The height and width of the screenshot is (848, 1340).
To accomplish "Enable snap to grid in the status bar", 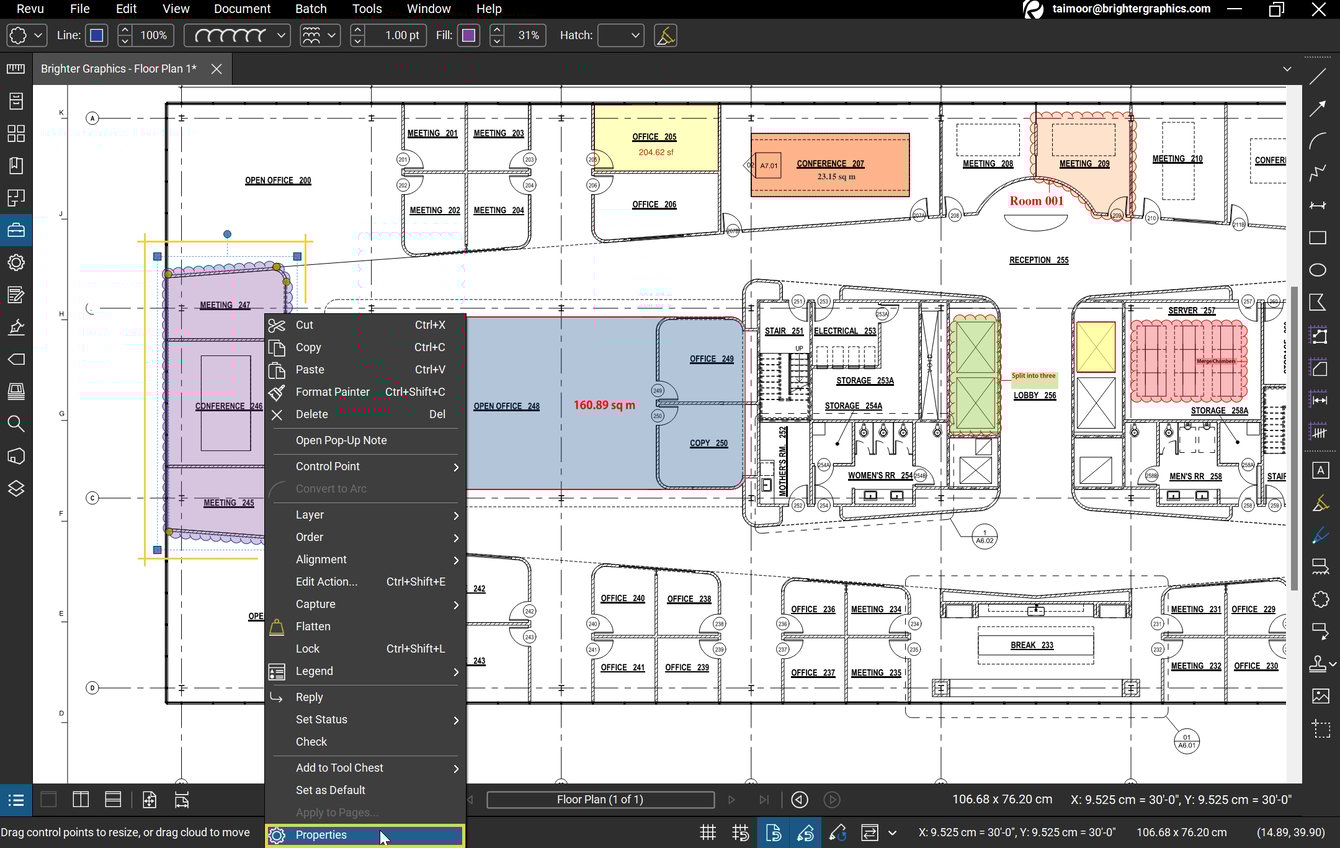I will tap(740, 832).
